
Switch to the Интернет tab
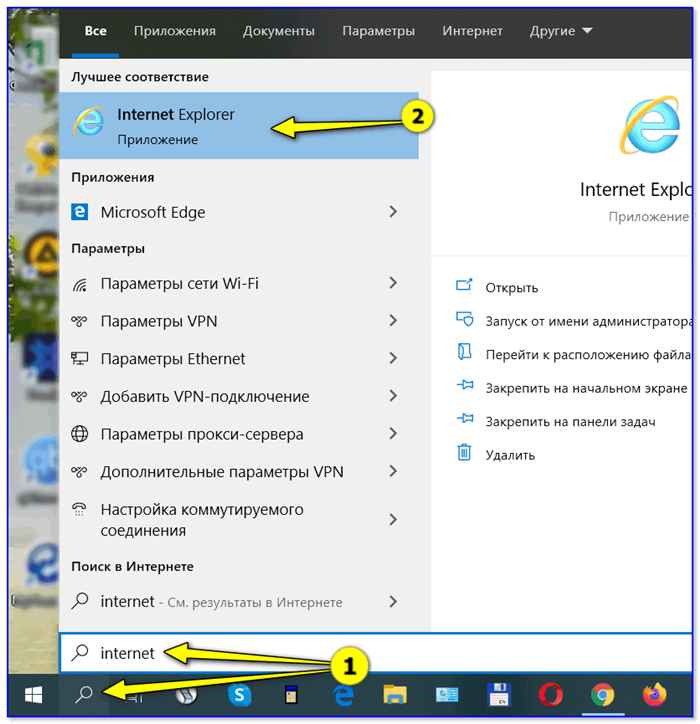pyautogui.click(x=472, y=31)
